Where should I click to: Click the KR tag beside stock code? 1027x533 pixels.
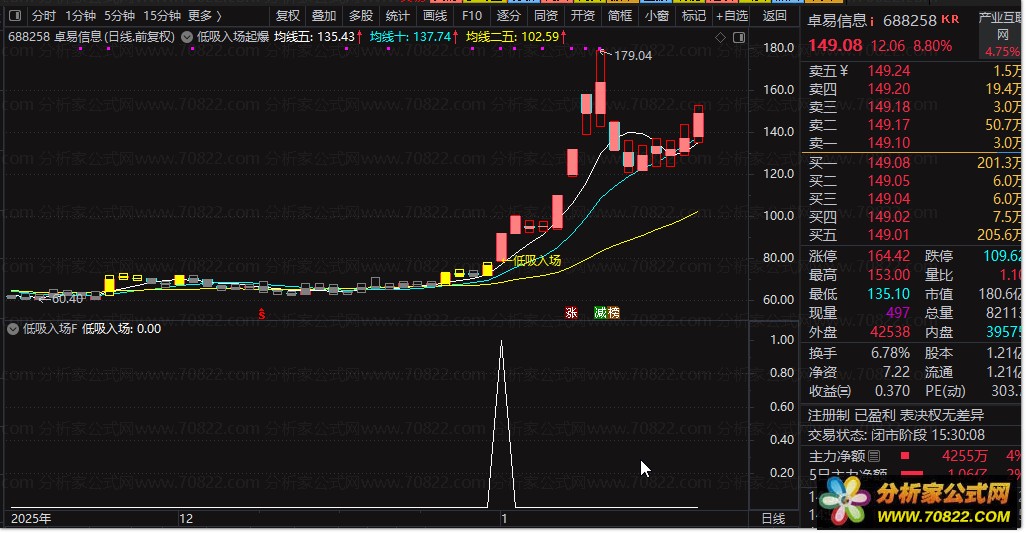click(x=950, y=20)
